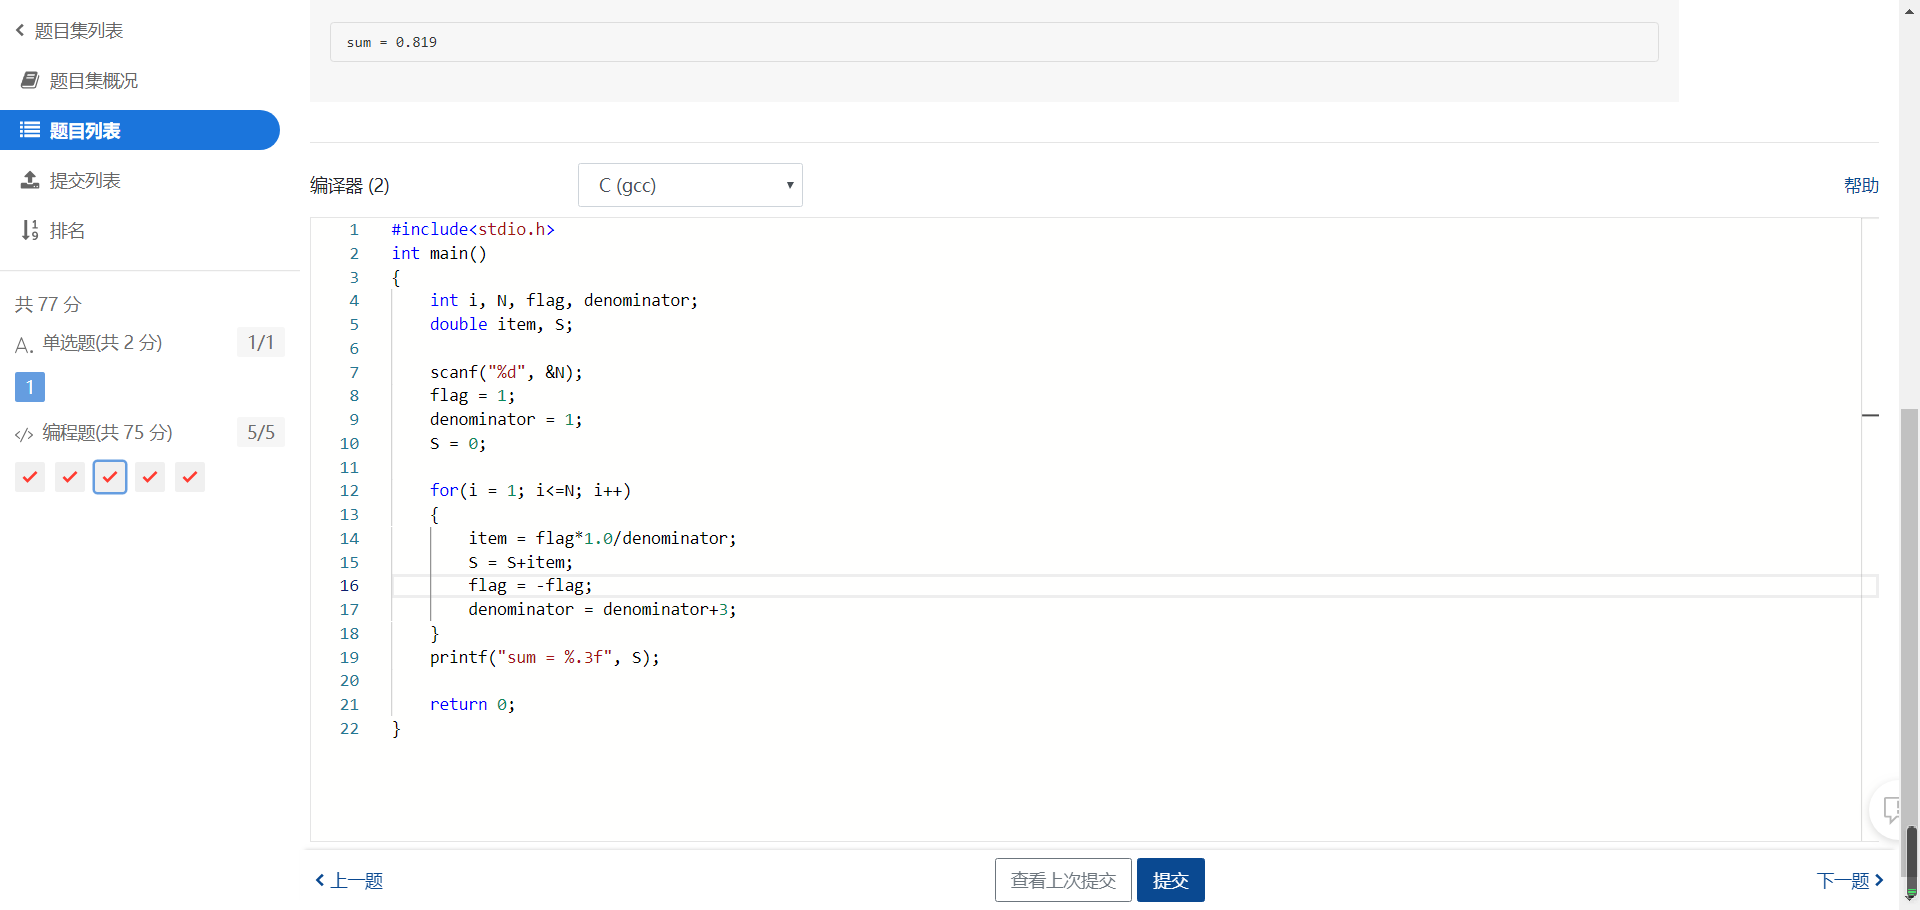Open the 排名 sidebar item
This screenshot has width=1920, height=910.
[67, 230]
